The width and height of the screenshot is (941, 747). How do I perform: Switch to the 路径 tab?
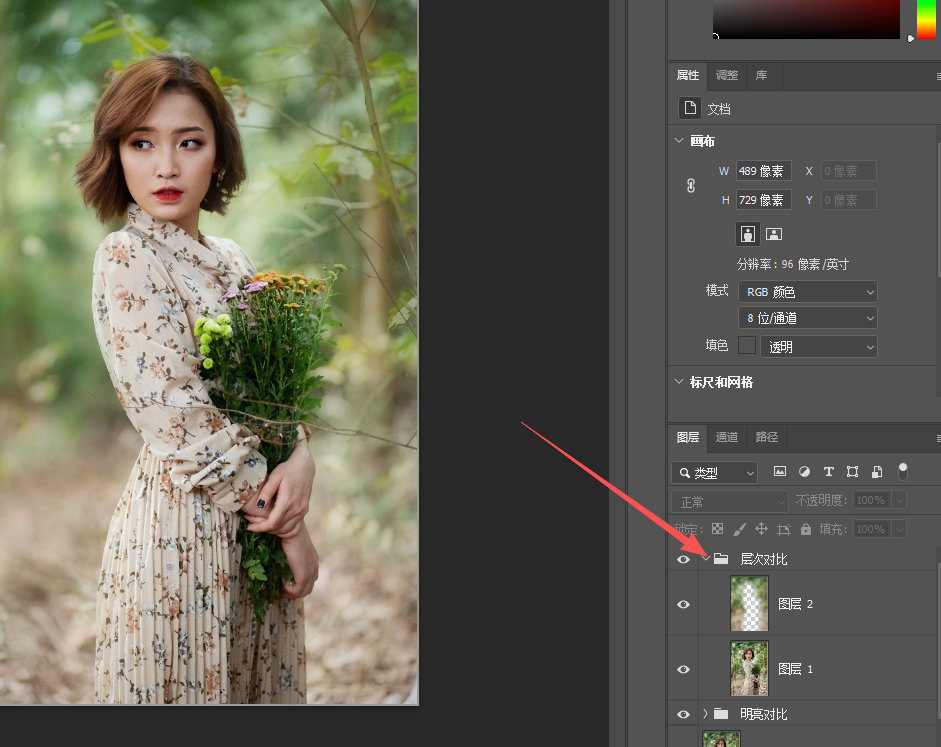pos(766,437)
